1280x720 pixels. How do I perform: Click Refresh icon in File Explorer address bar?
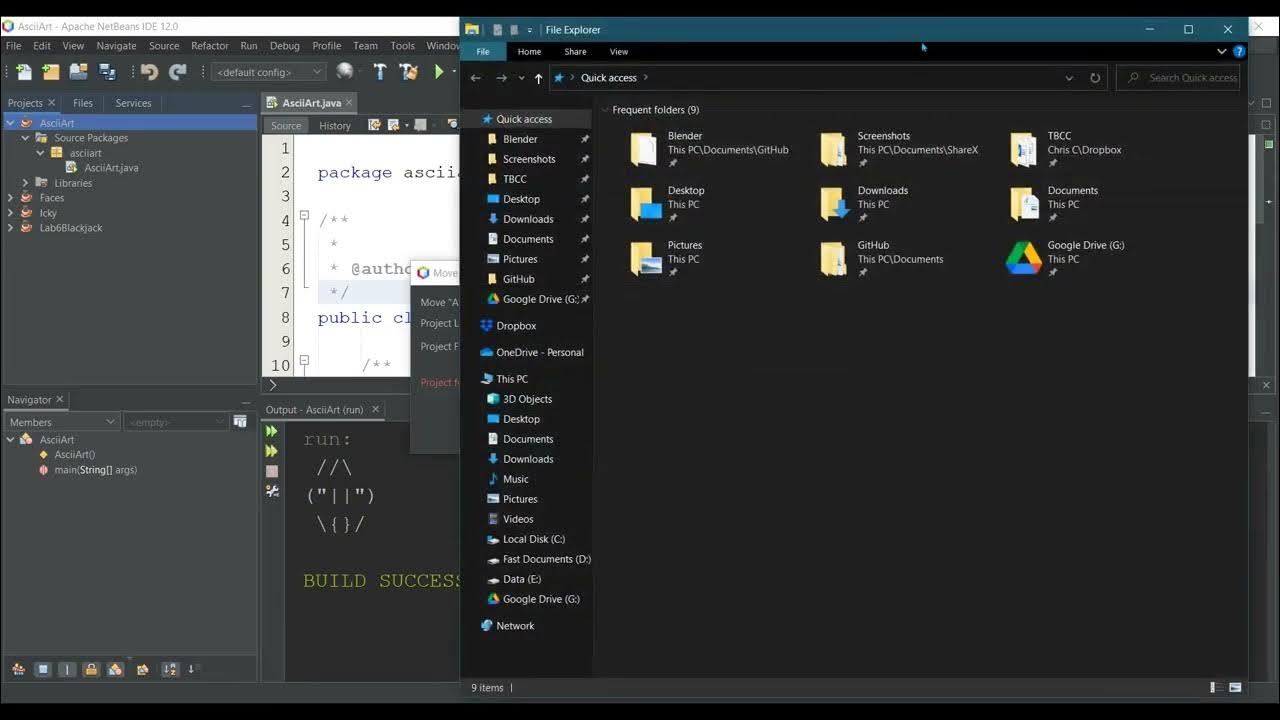pos(1095,78)
